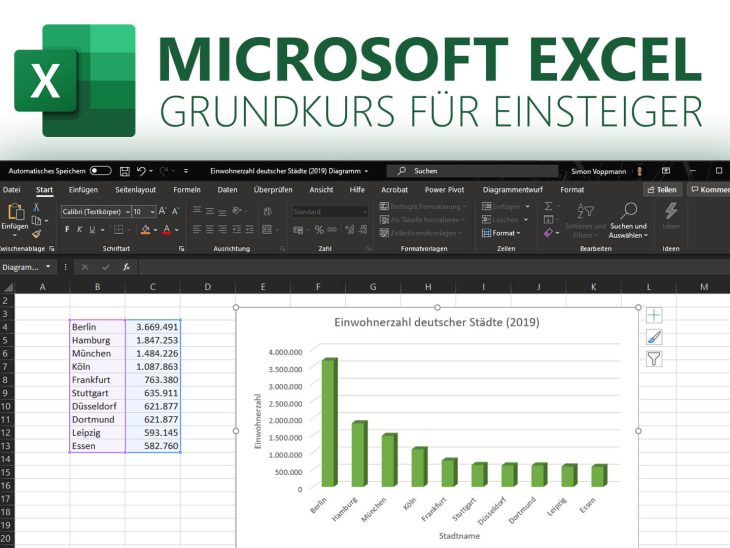Open the Power Pivot tab
730x548 pixels.
444,189
